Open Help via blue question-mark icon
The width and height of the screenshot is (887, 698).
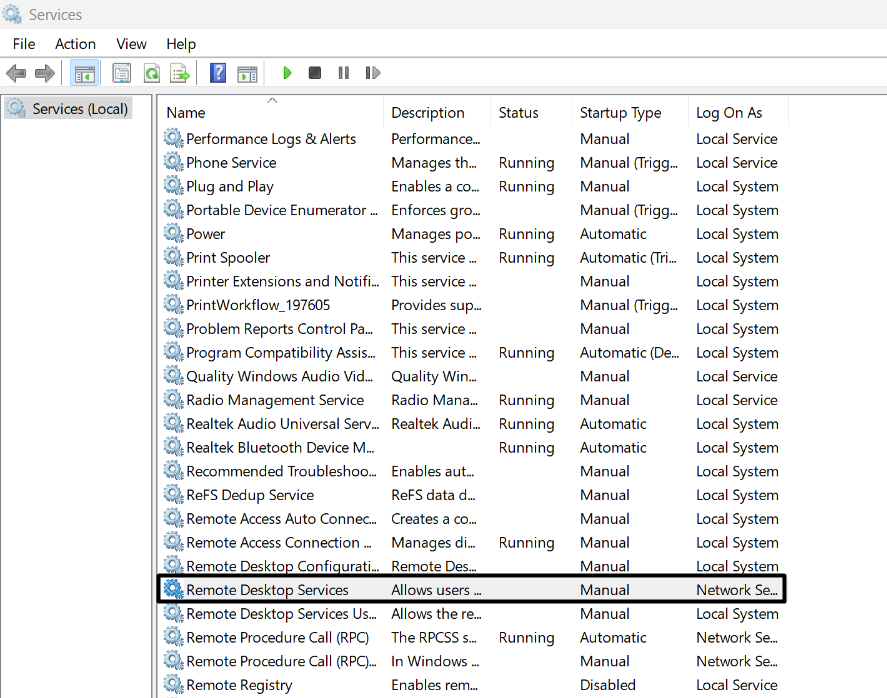tap(217, 73)
